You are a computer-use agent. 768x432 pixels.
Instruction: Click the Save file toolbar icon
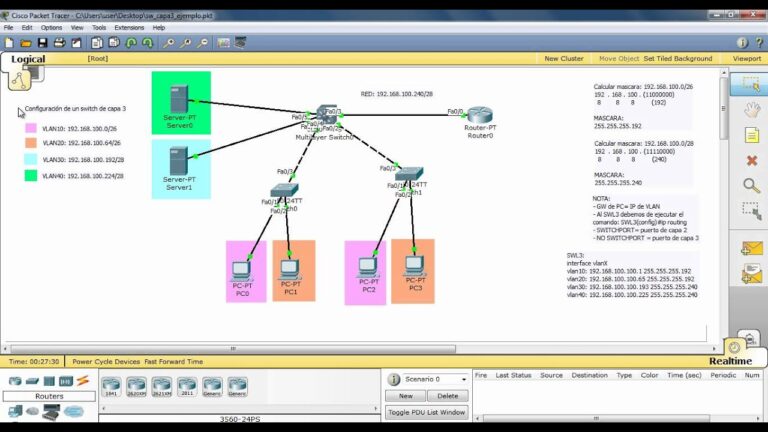pos(42,43)
